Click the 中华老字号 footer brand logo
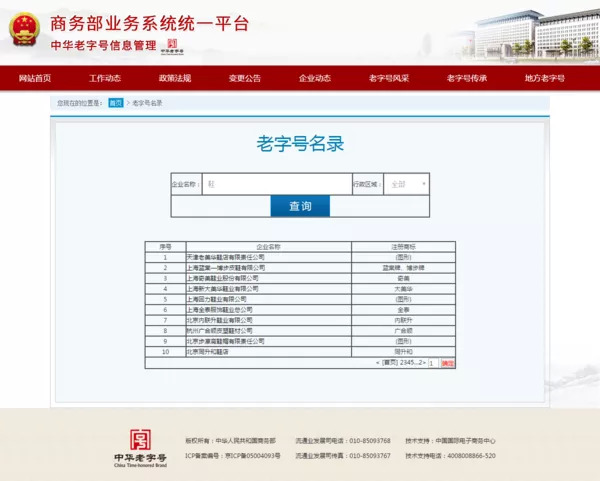The image size is (600, 481). pyautogui.click(x=139, y=446)
